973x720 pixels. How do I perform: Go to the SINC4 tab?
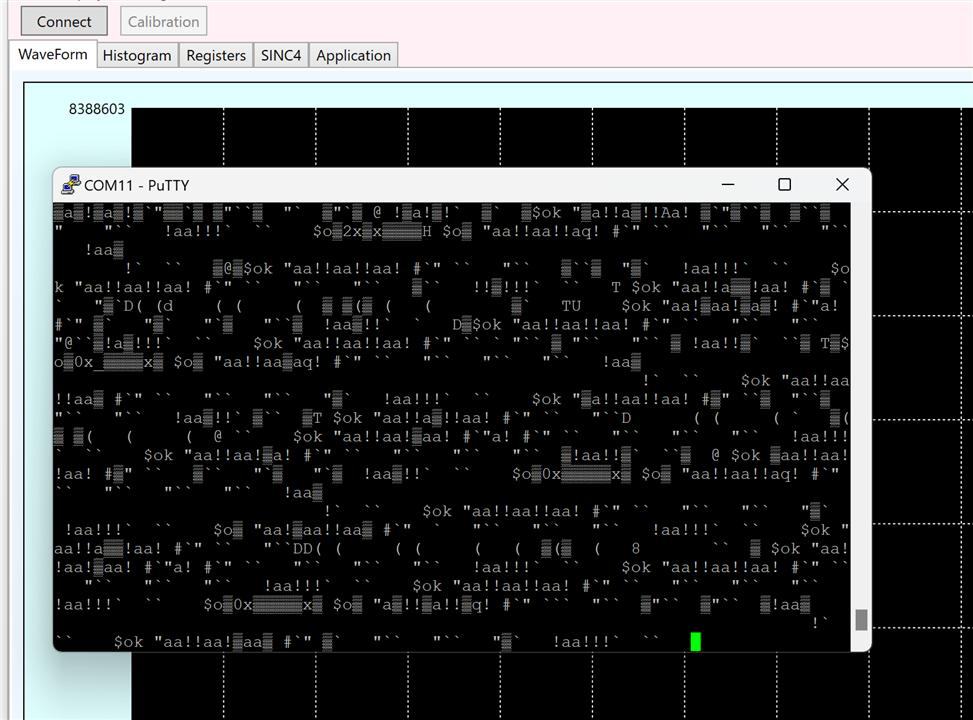[280, 55]
